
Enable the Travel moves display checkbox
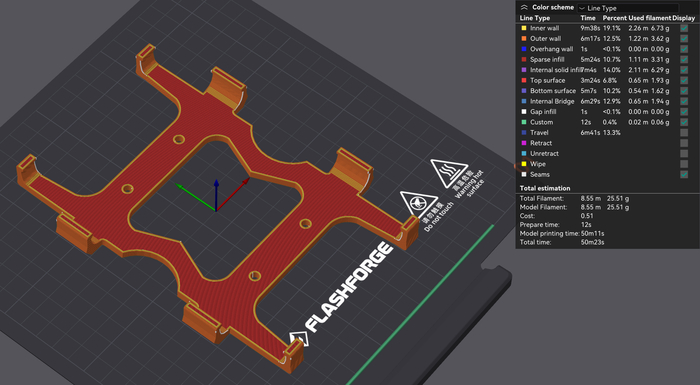click(x=684, y=133)
